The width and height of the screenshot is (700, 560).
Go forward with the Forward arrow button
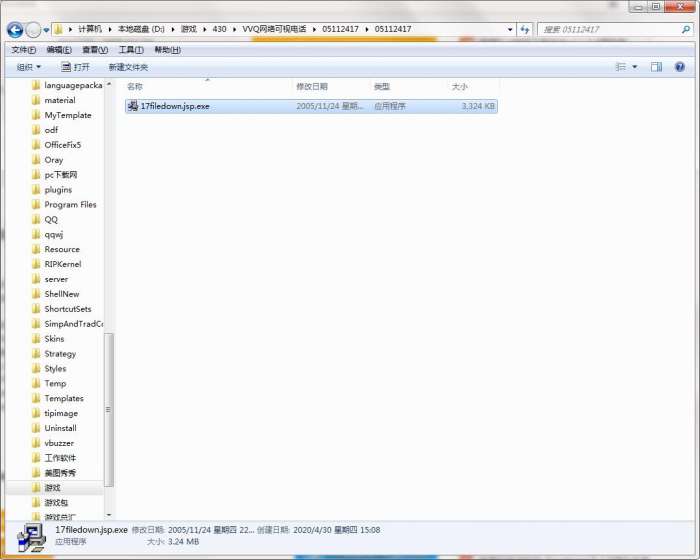coord(33,30)
